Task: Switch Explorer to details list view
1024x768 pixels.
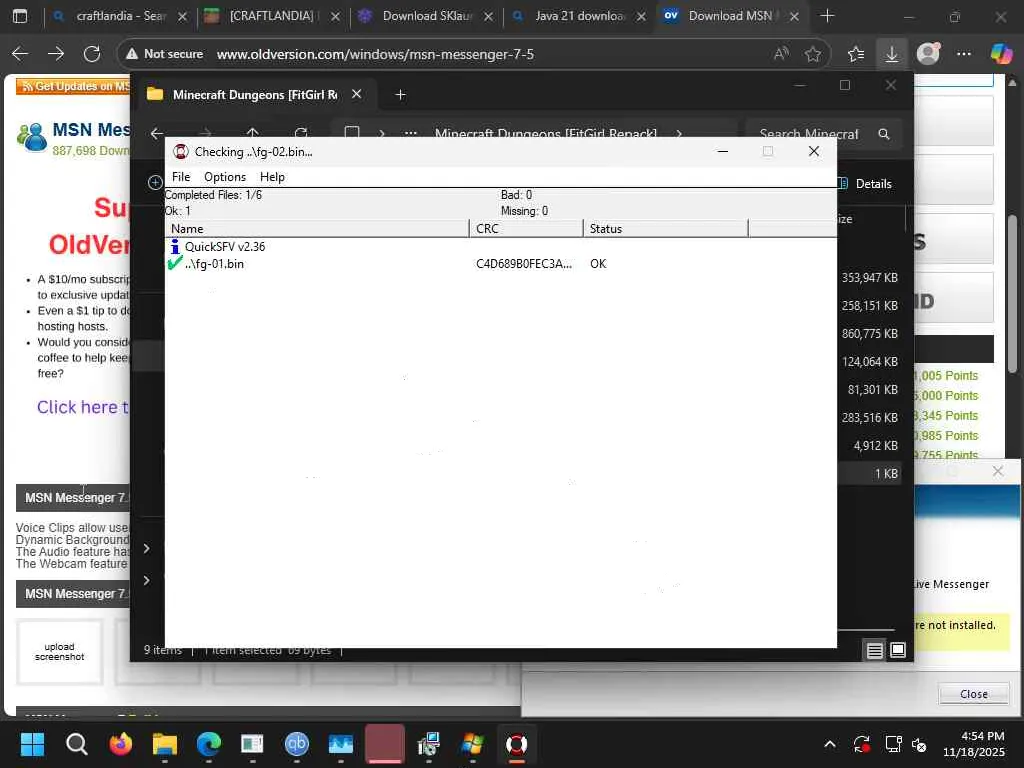Action: point(874,650)
